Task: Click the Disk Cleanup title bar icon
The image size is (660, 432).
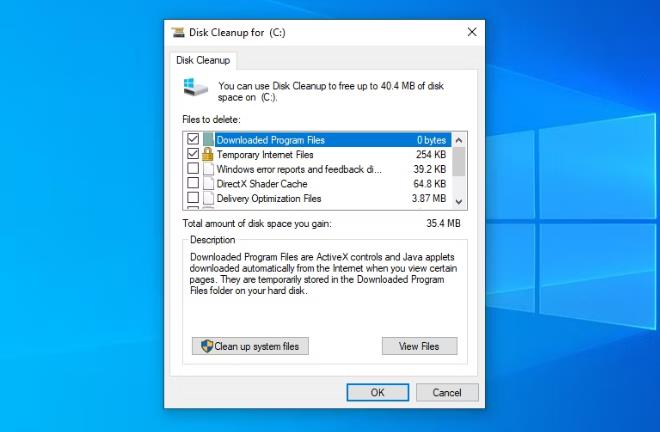Action: 178,32
